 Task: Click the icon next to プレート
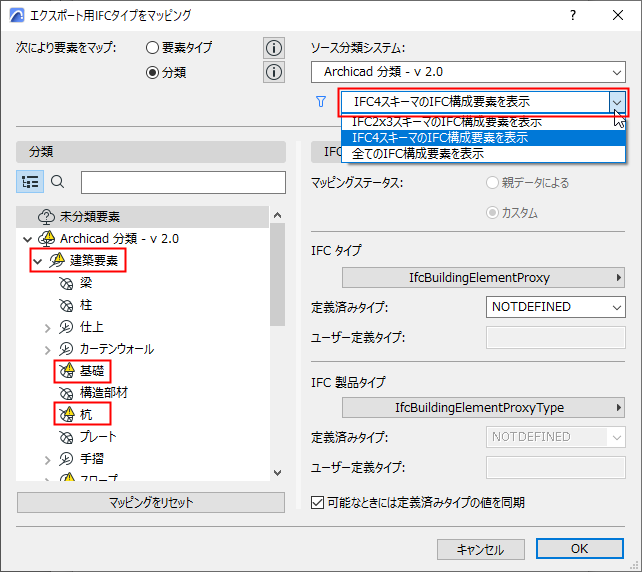click(66, 437)
